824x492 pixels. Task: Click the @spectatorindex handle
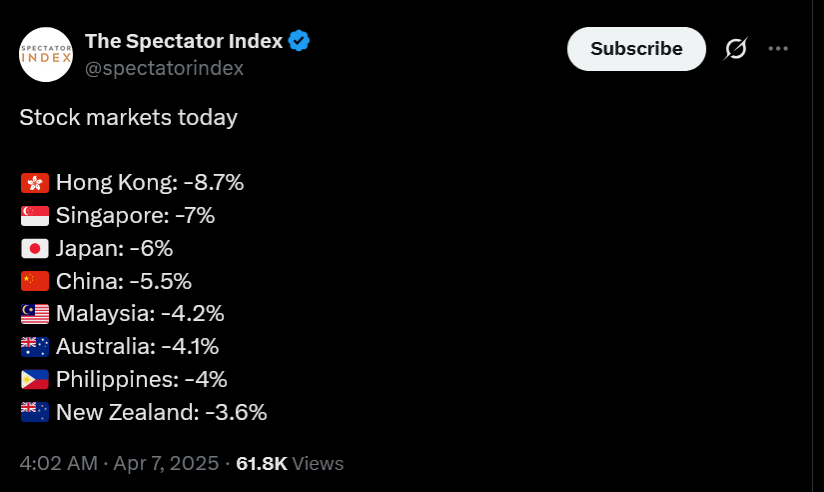click(x=164, y=68)
